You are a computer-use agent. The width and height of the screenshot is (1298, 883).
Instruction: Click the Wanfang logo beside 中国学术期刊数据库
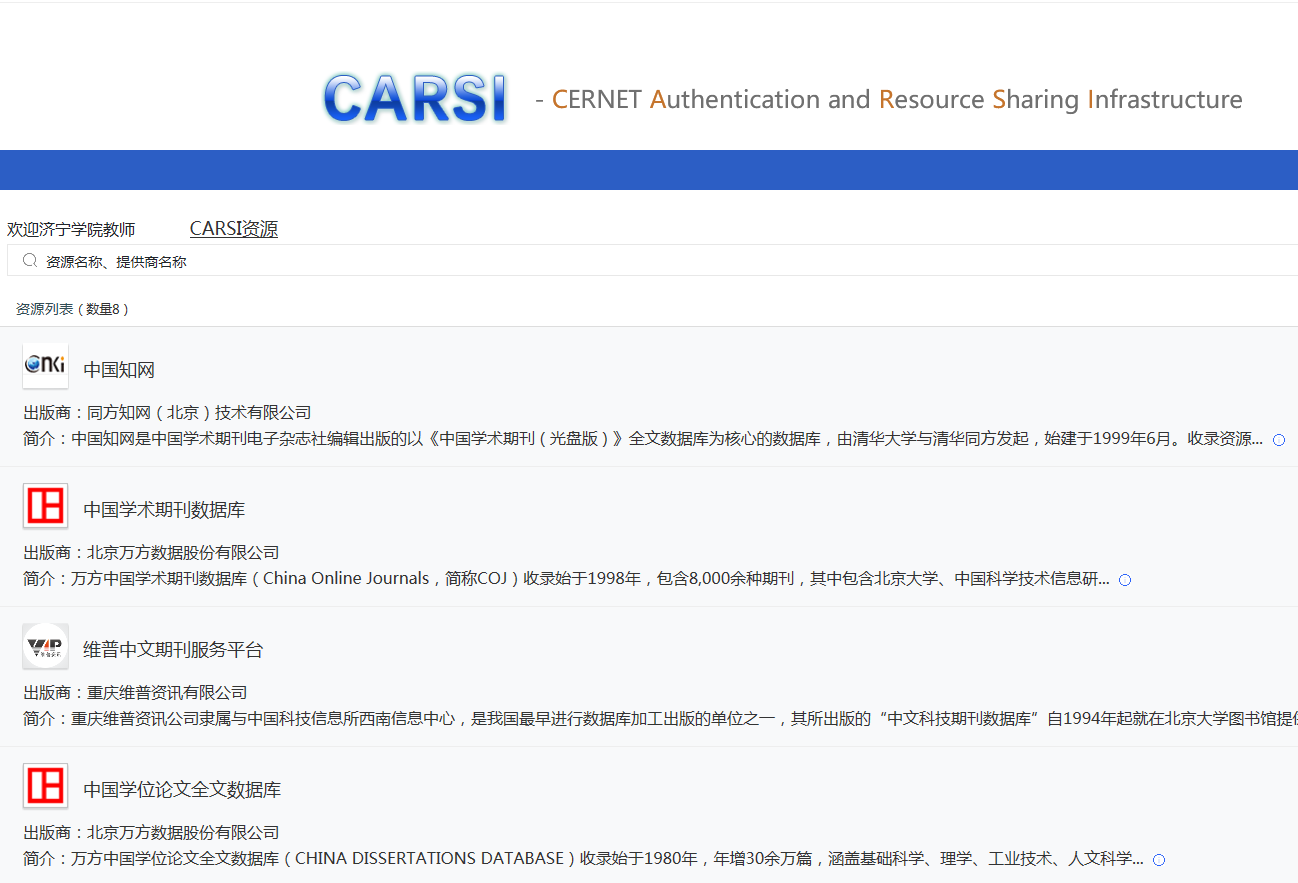[45, 506]
